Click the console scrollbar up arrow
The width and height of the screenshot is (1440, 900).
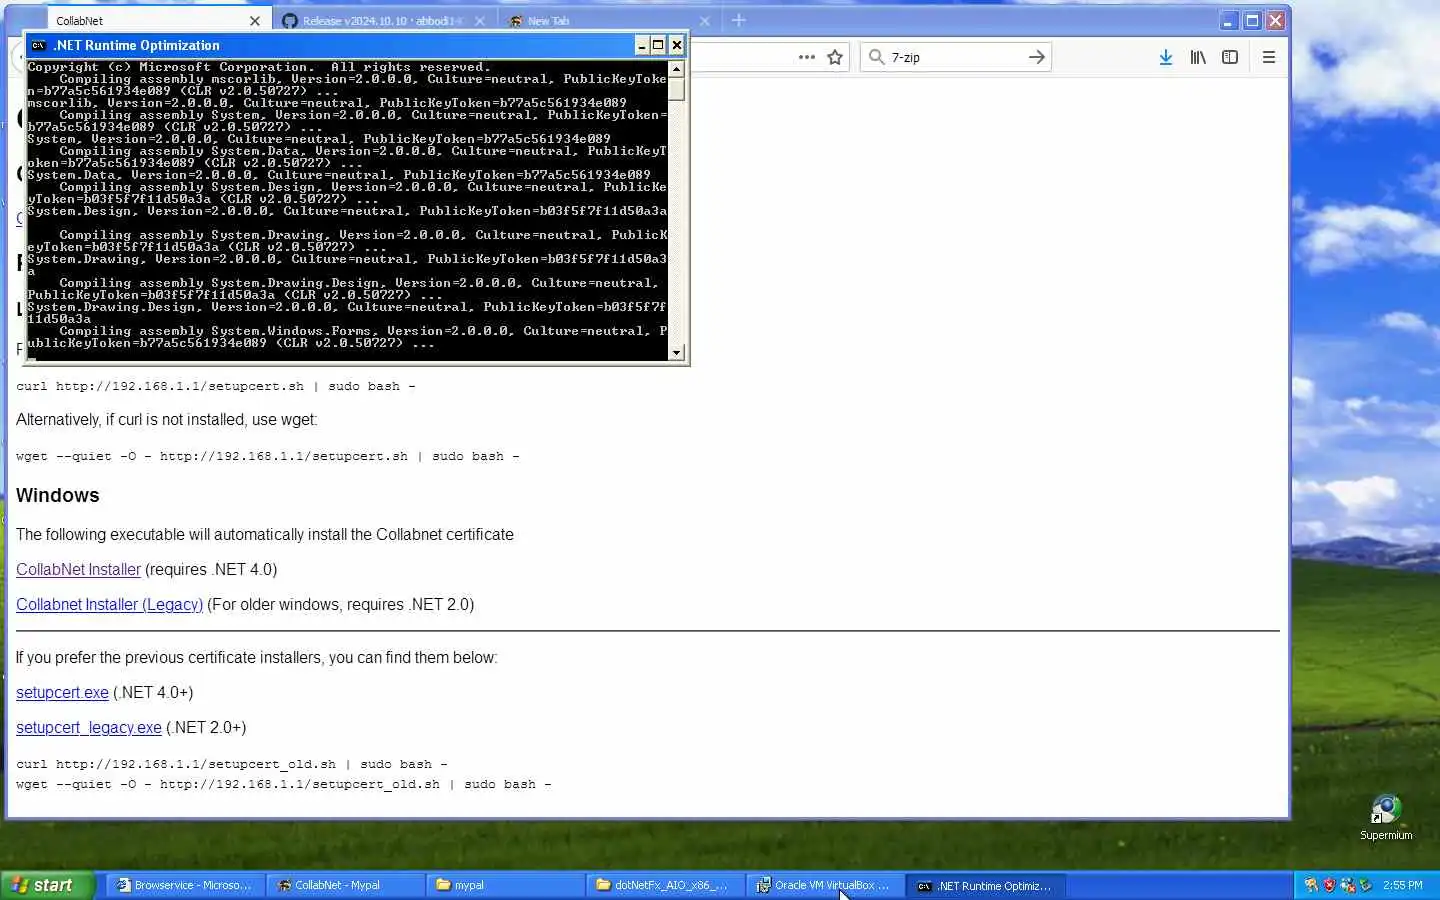pos(677,69)
